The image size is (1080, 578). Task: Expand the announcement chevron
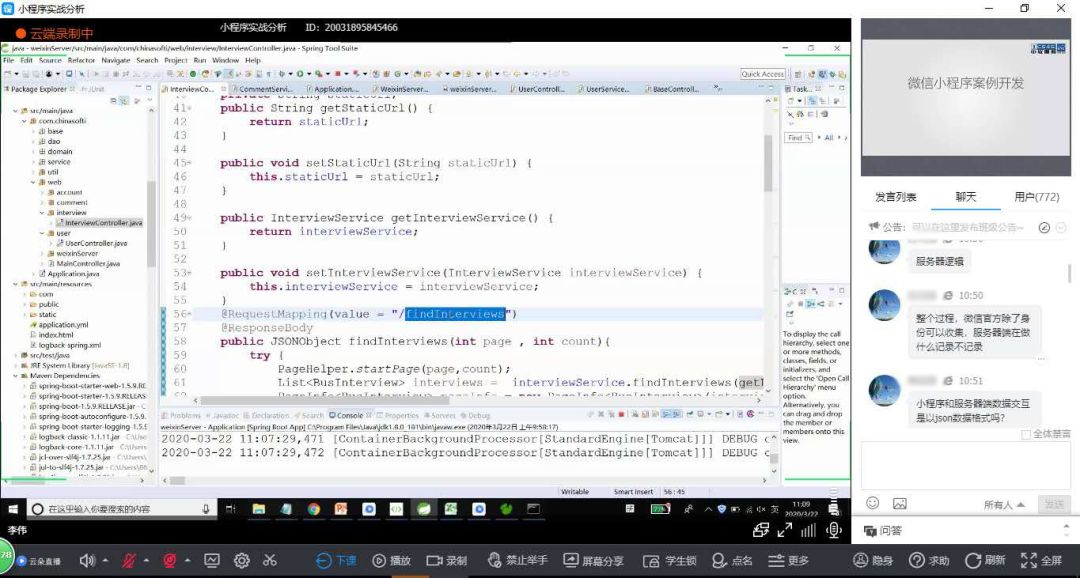(x=1061, y=227)
